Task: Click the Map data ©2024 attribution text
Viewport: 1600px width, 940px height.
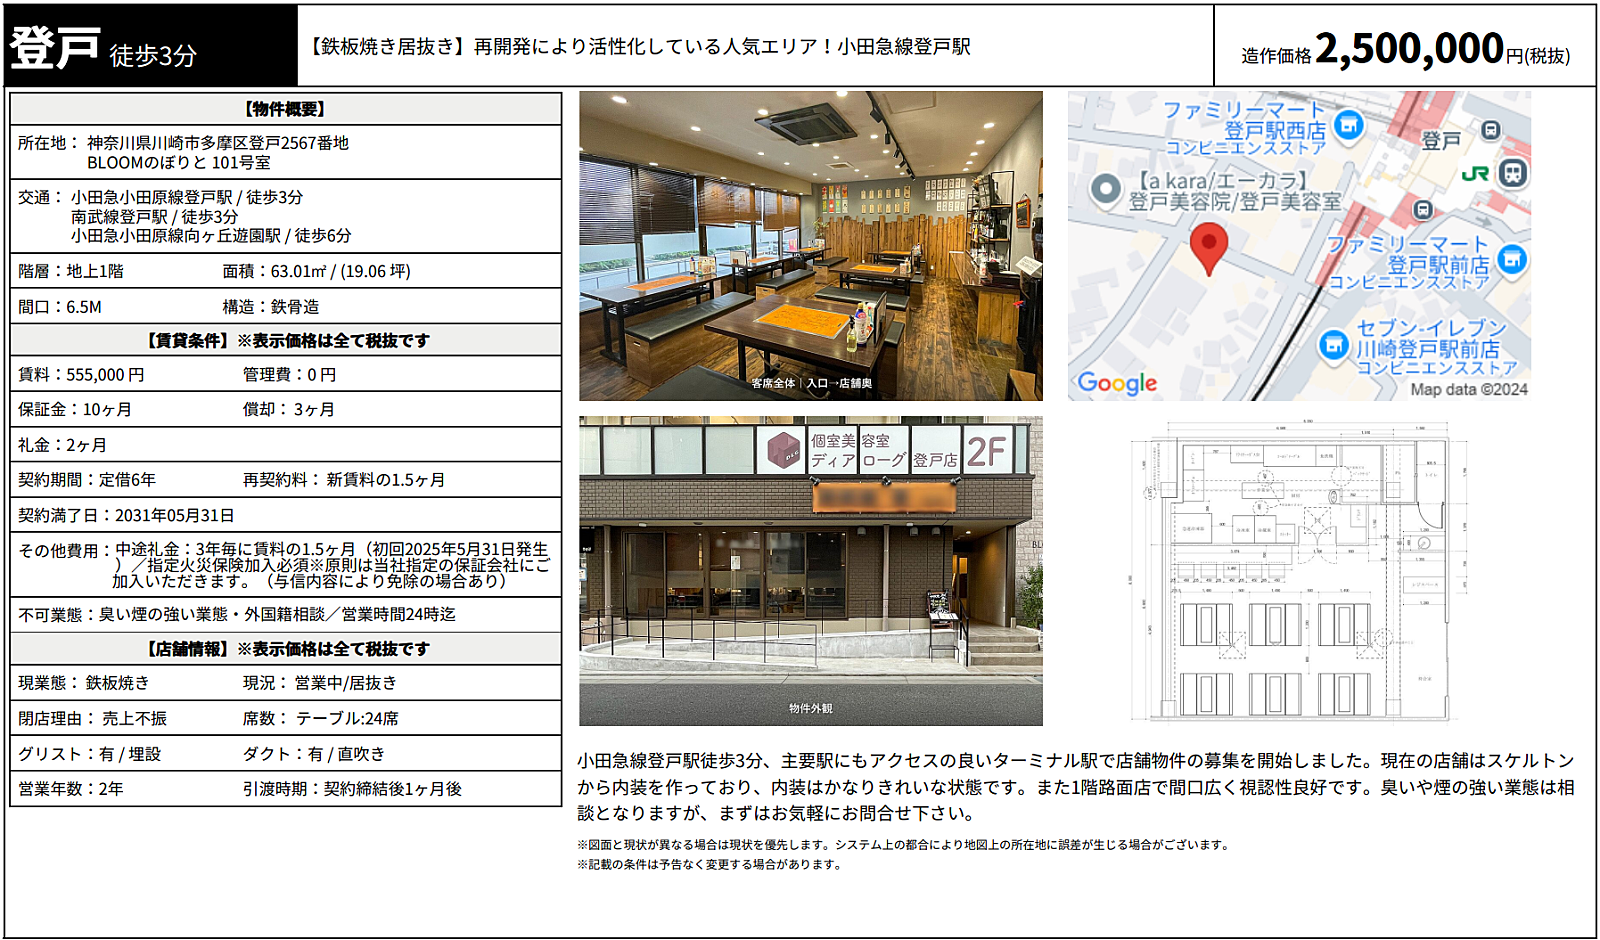Action: coord(1469,389)
